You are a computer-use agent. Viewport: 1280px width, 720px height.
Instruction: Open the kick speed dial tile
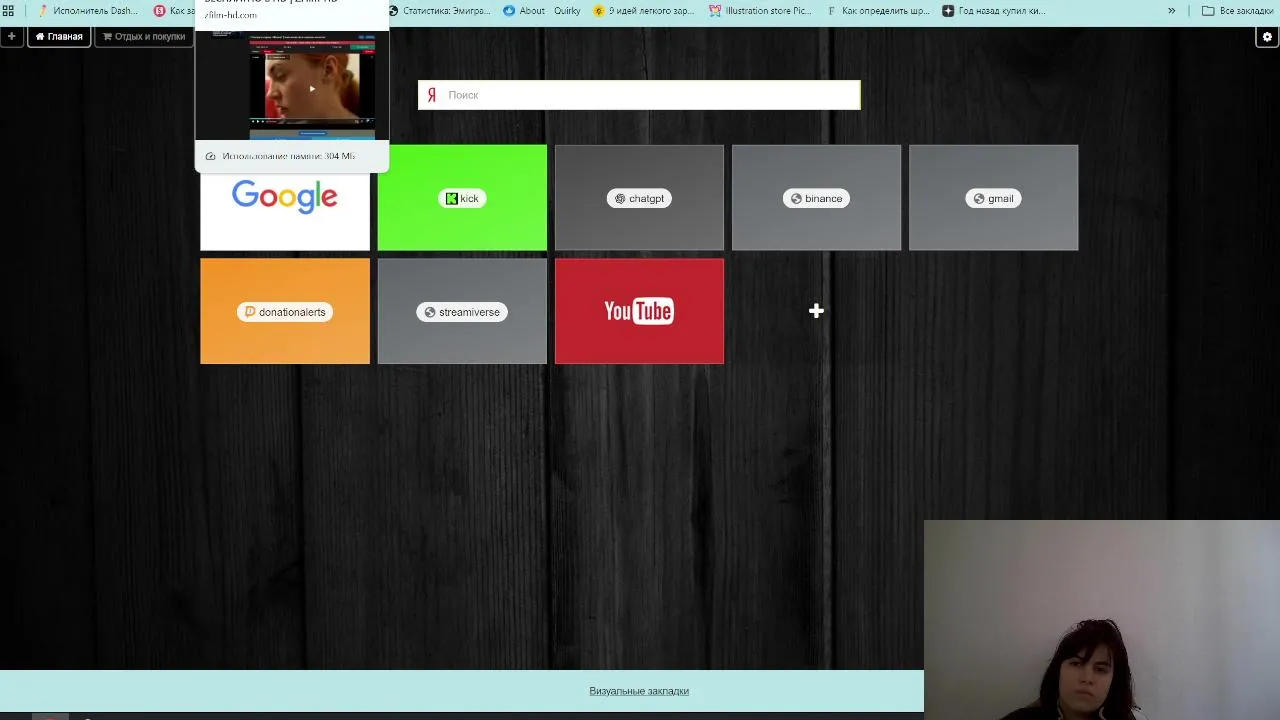[462, 198]
